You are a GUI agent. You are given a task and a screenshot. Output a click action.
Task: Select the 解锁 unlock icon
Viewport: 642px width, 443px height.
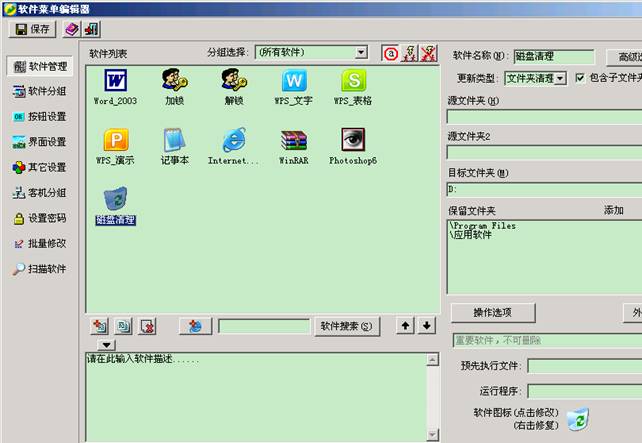234,87
